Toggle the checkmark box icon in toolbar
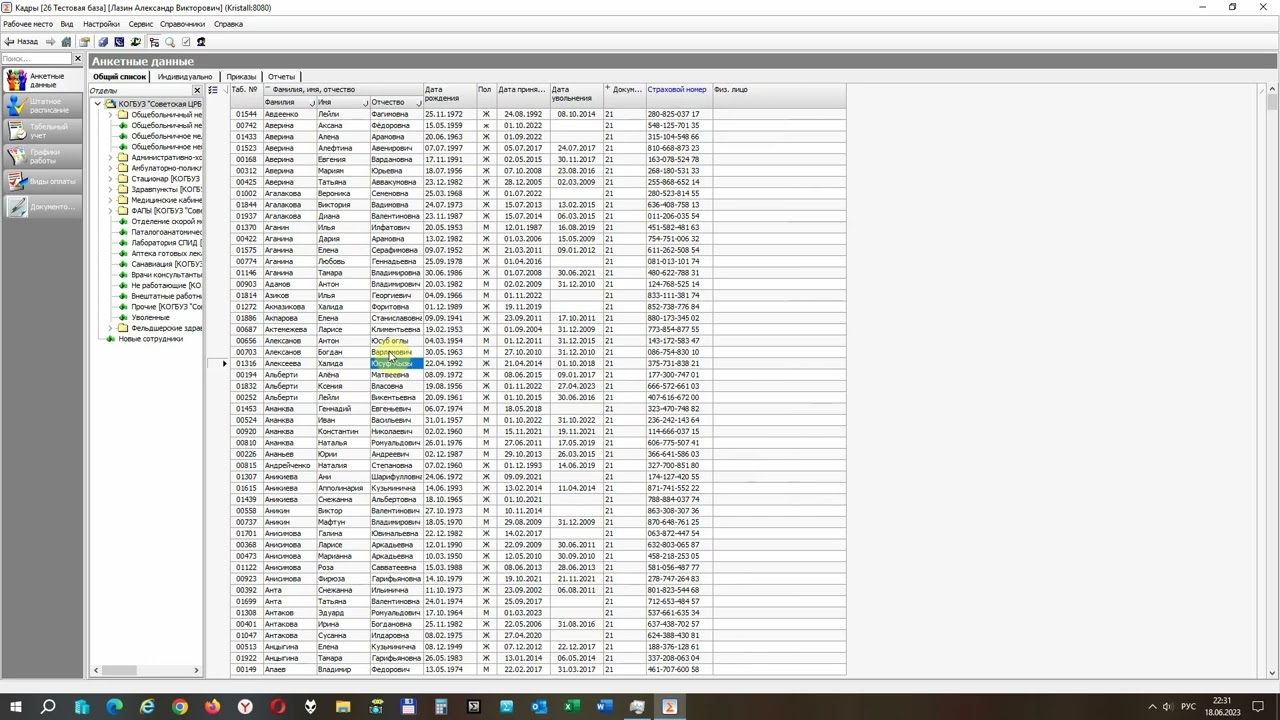This screenshot has width=1280, height=720. 186,42
